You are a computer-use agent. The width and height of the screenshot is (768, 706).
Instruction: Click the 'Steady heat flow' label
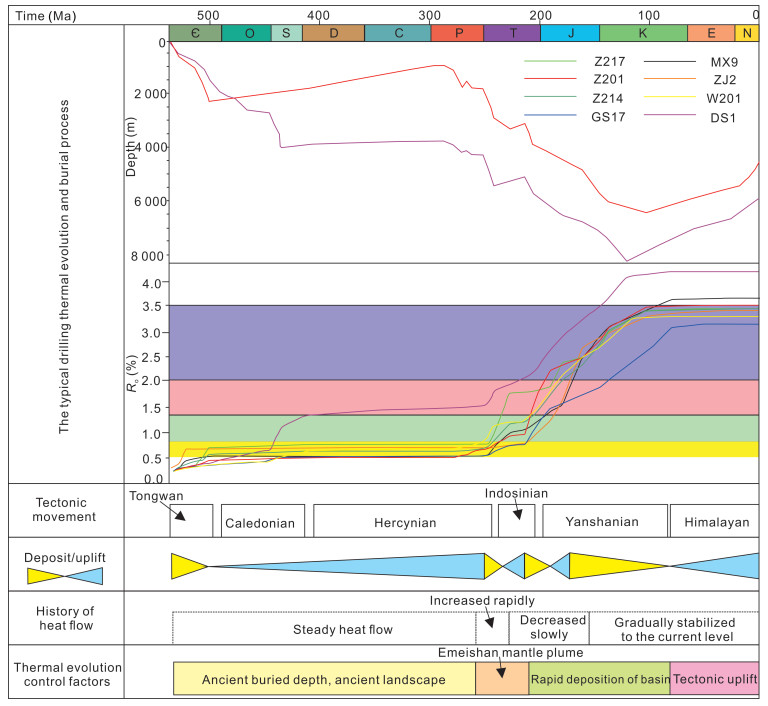point(343,629)
